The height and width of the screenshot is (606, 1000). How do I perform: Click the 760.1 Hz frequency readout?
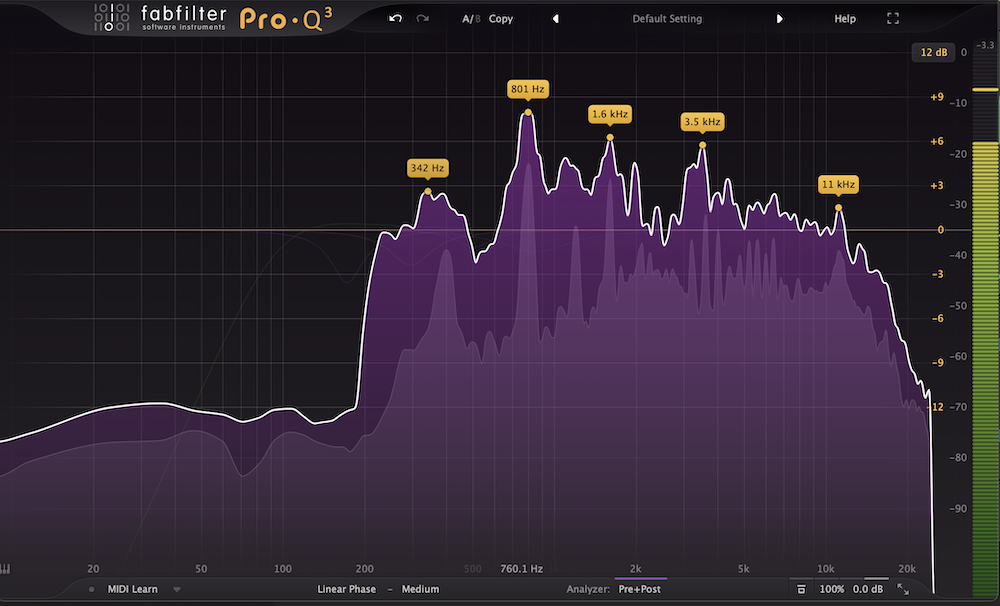click(521, 568)
